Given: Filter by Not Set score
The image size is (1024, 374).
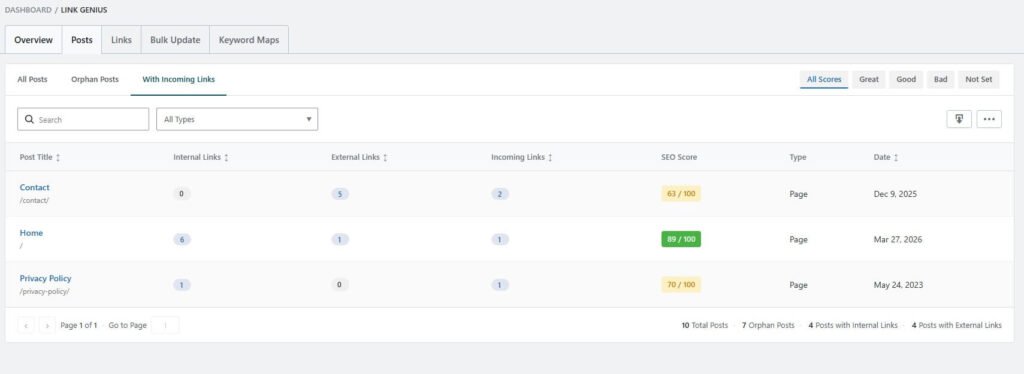Looking at the screenshot, I should click(978, 80).
